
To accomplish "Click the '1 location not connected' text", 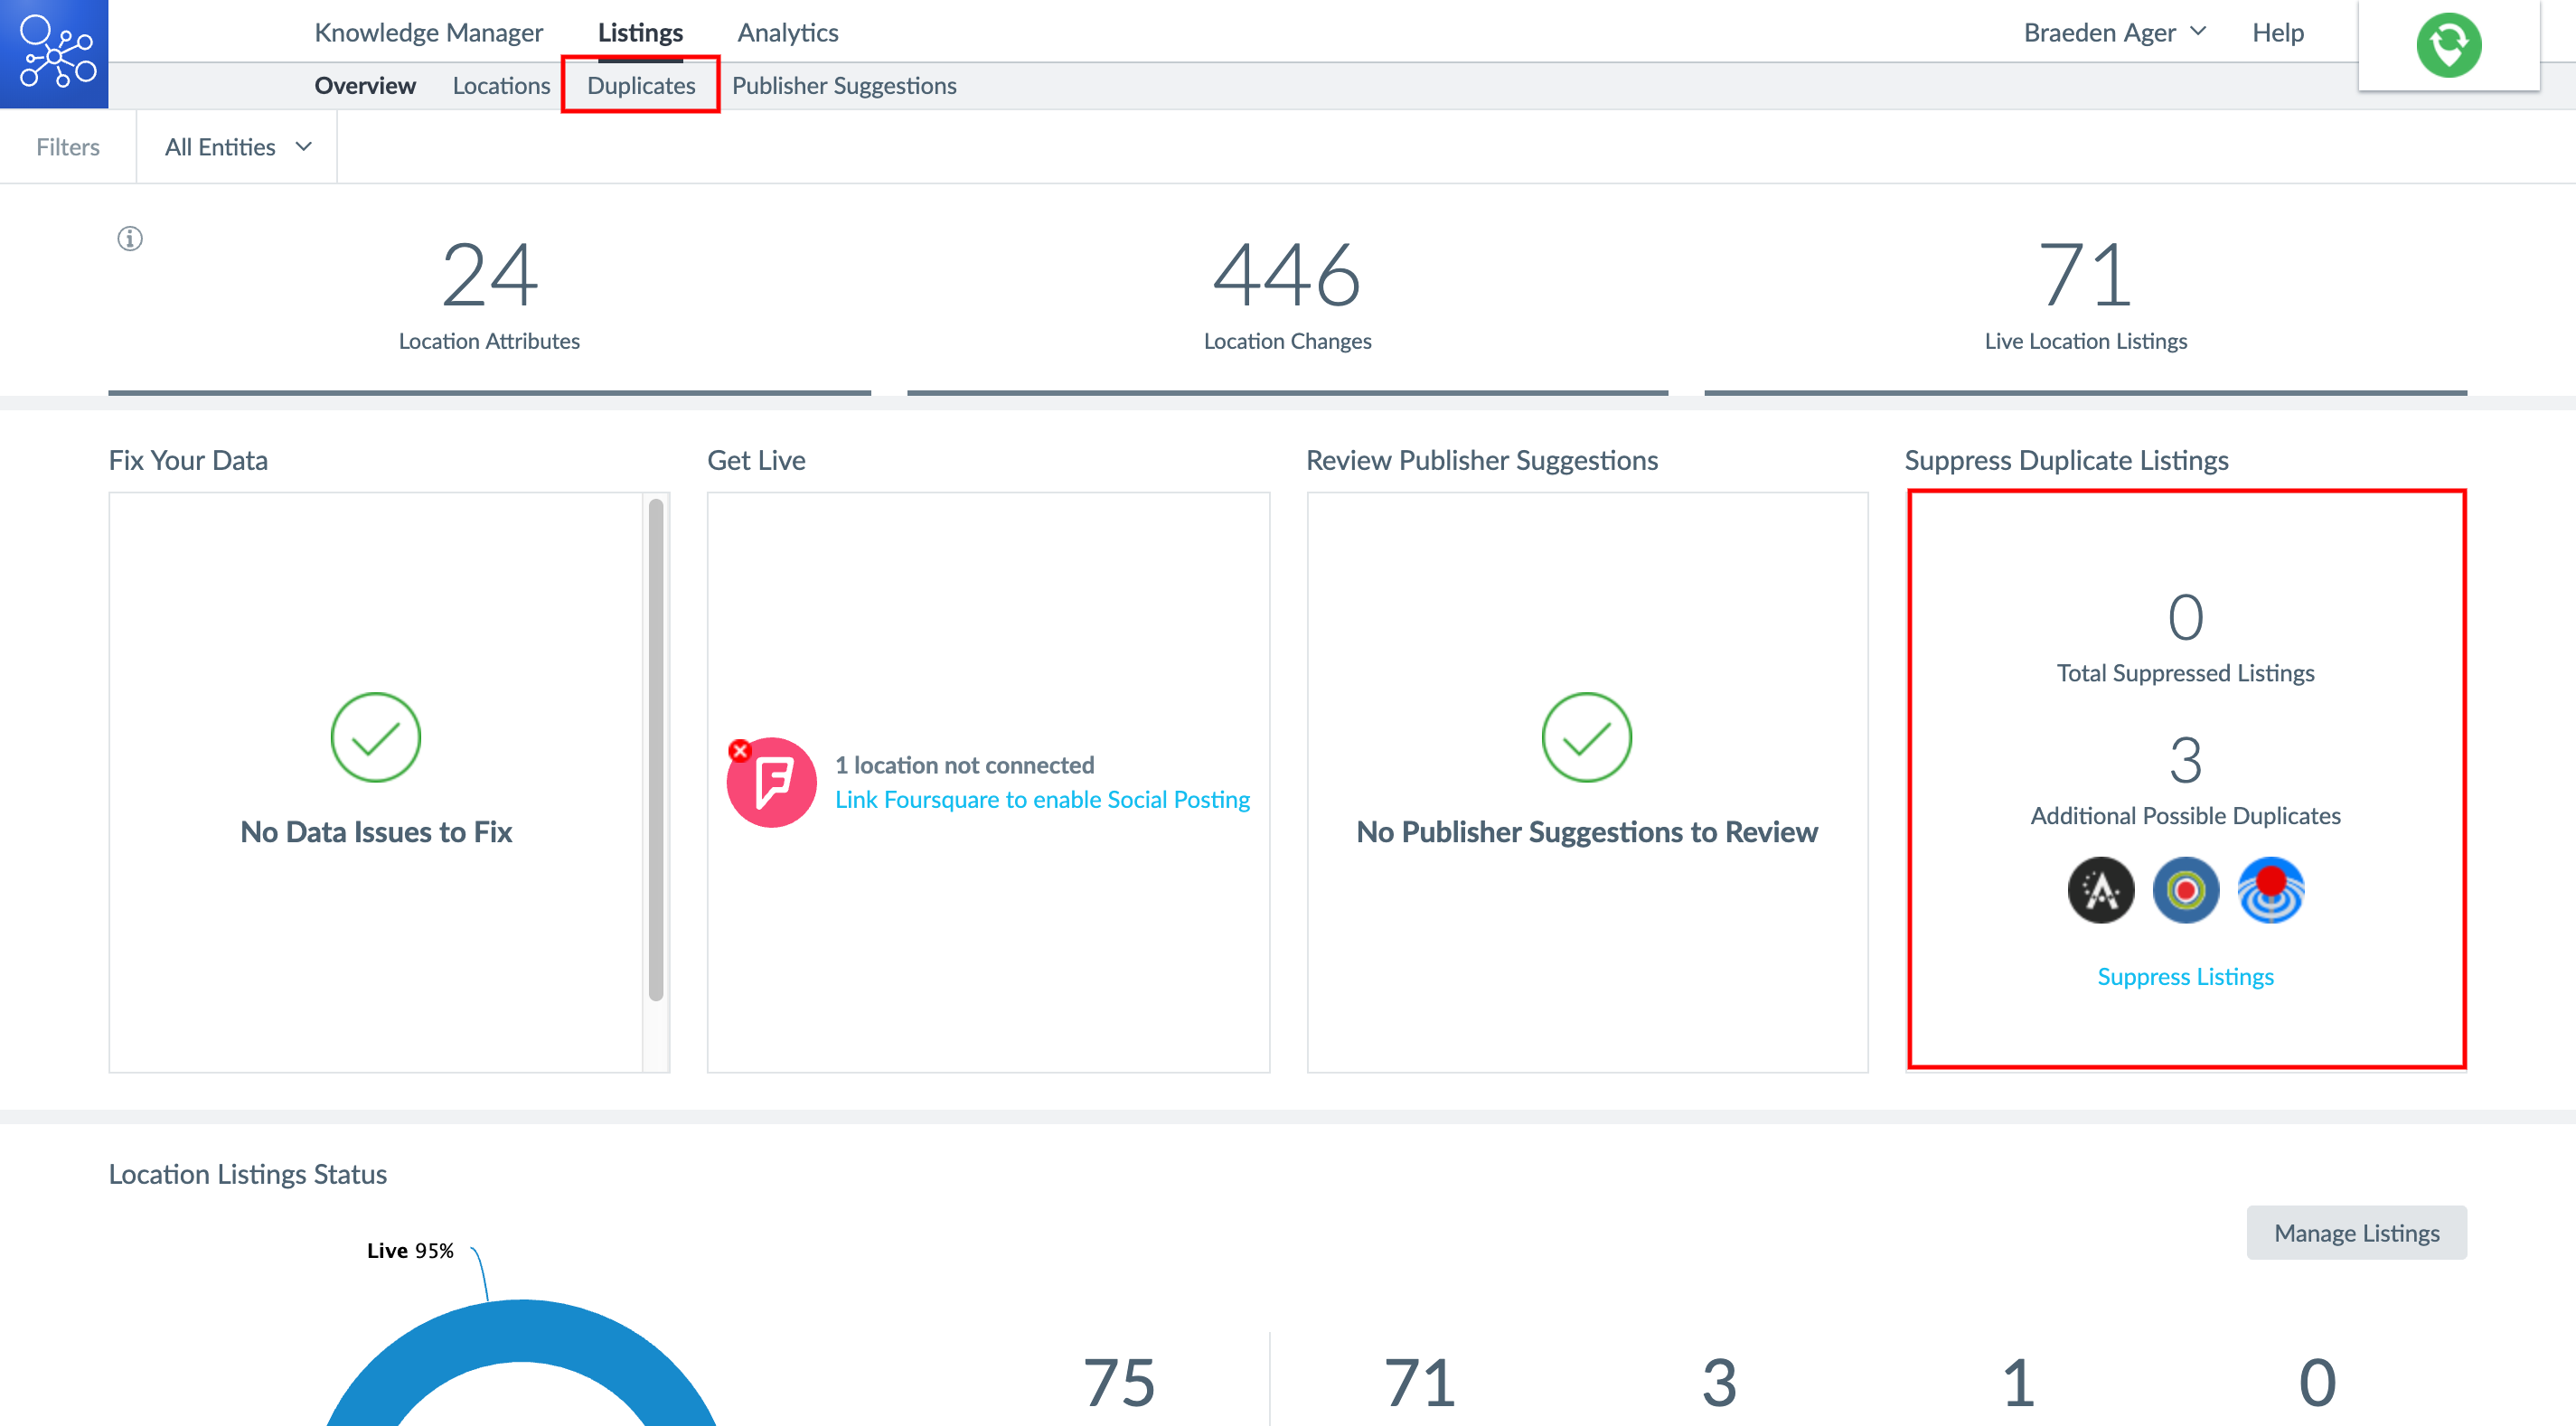I will pos(964,765).
